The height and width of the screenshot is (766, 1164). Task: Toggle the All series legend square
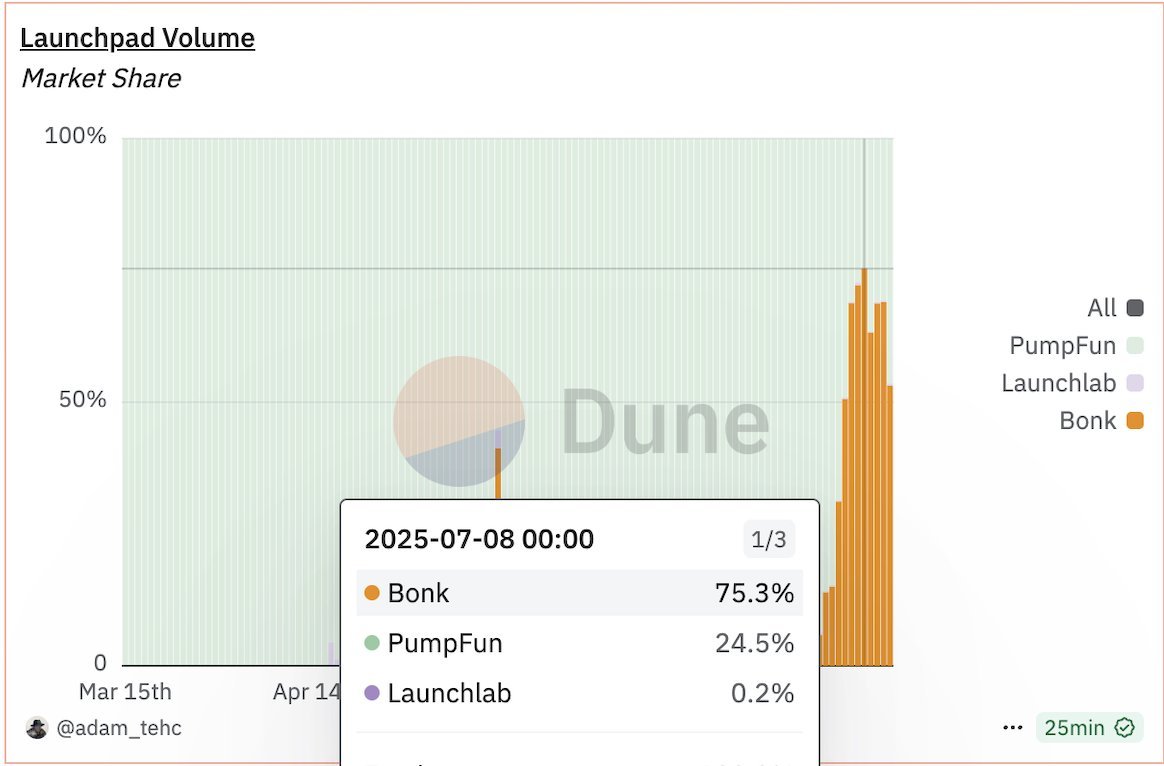[1134, 308]
